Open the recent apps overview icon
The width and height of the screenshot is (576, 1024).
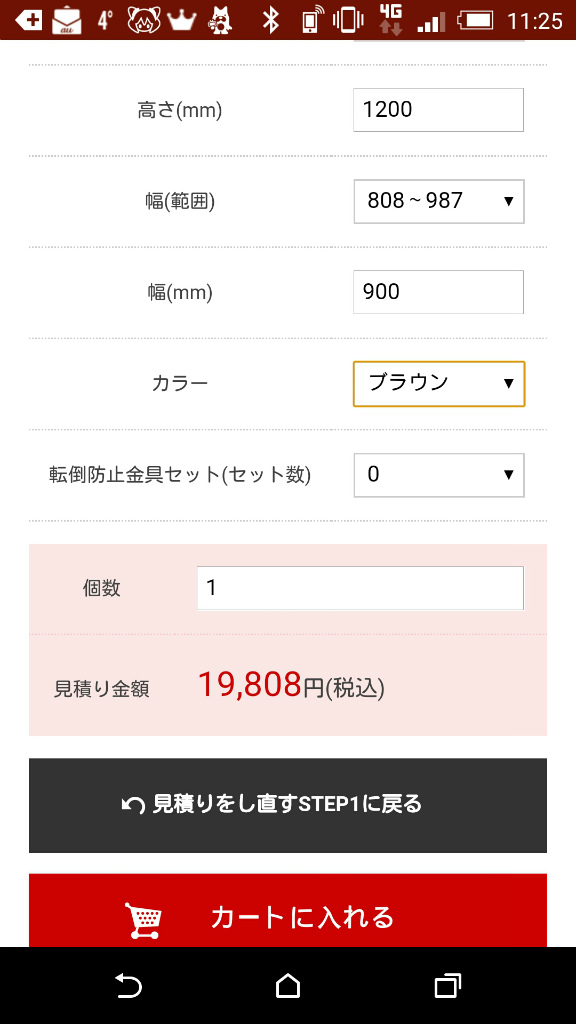447,985
